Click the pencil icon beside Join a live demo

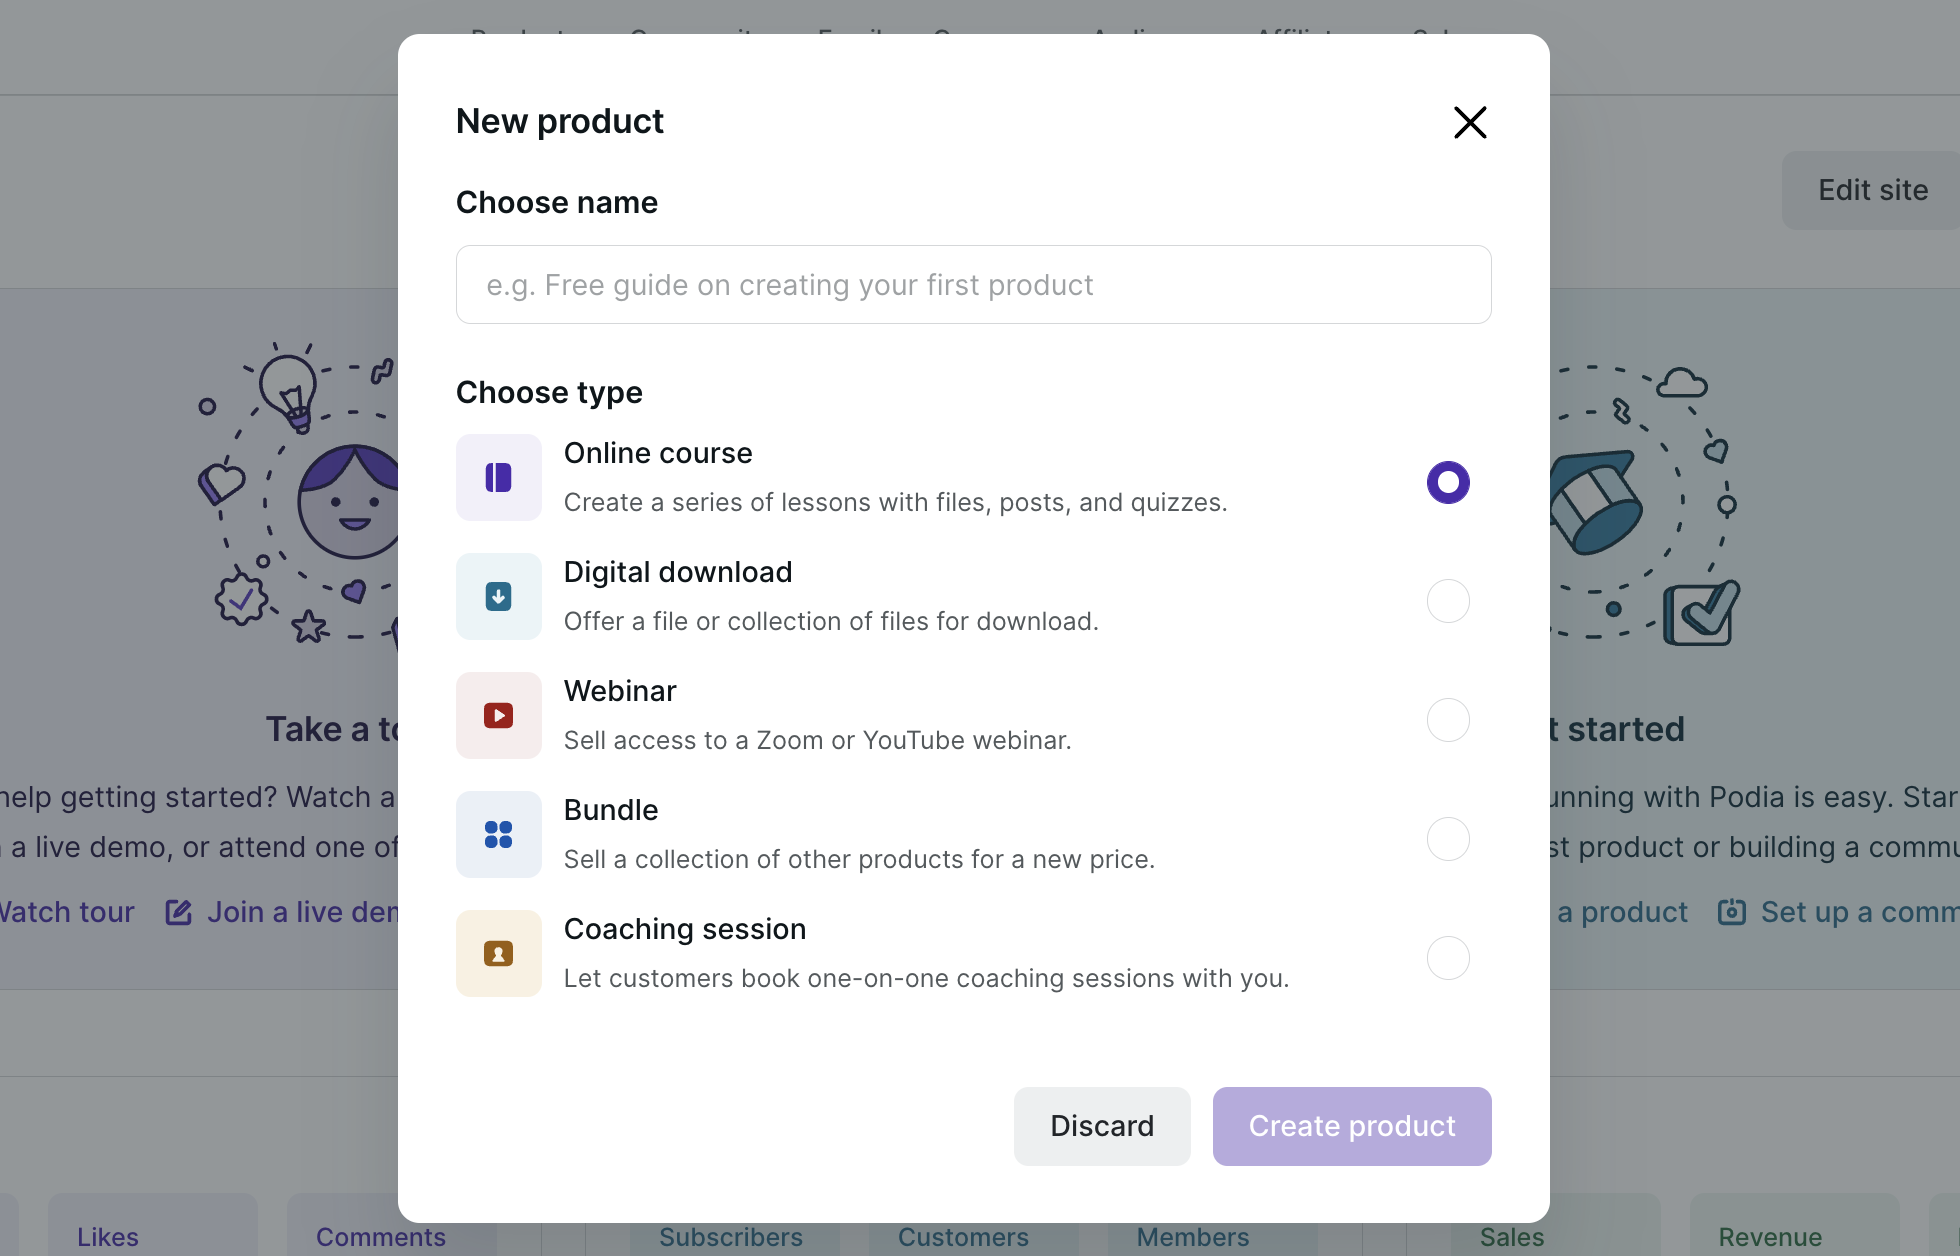[x=178, y=912]
